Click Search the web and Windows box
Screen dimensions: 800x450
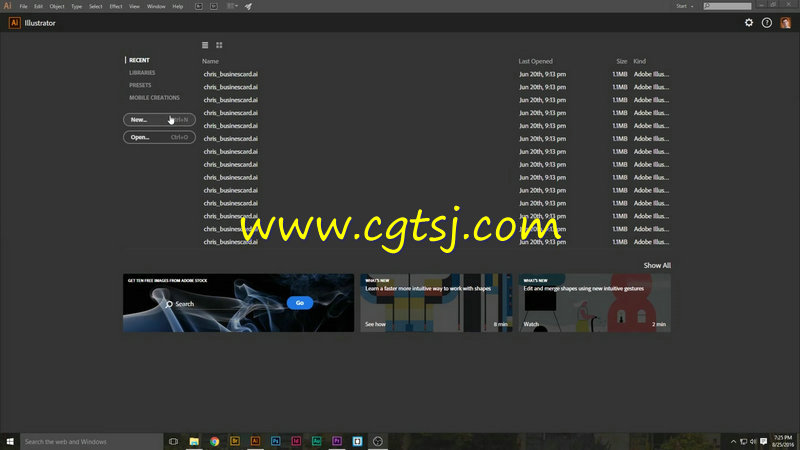[x=92, y=441]
